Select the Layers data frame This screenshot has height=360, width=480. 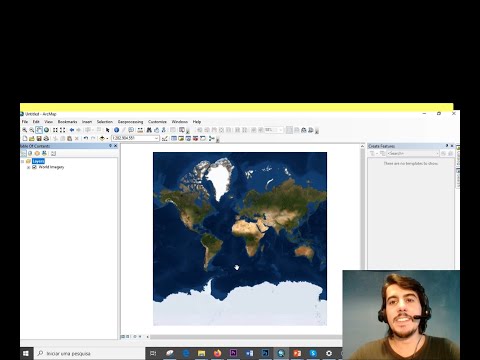[38, 161]
